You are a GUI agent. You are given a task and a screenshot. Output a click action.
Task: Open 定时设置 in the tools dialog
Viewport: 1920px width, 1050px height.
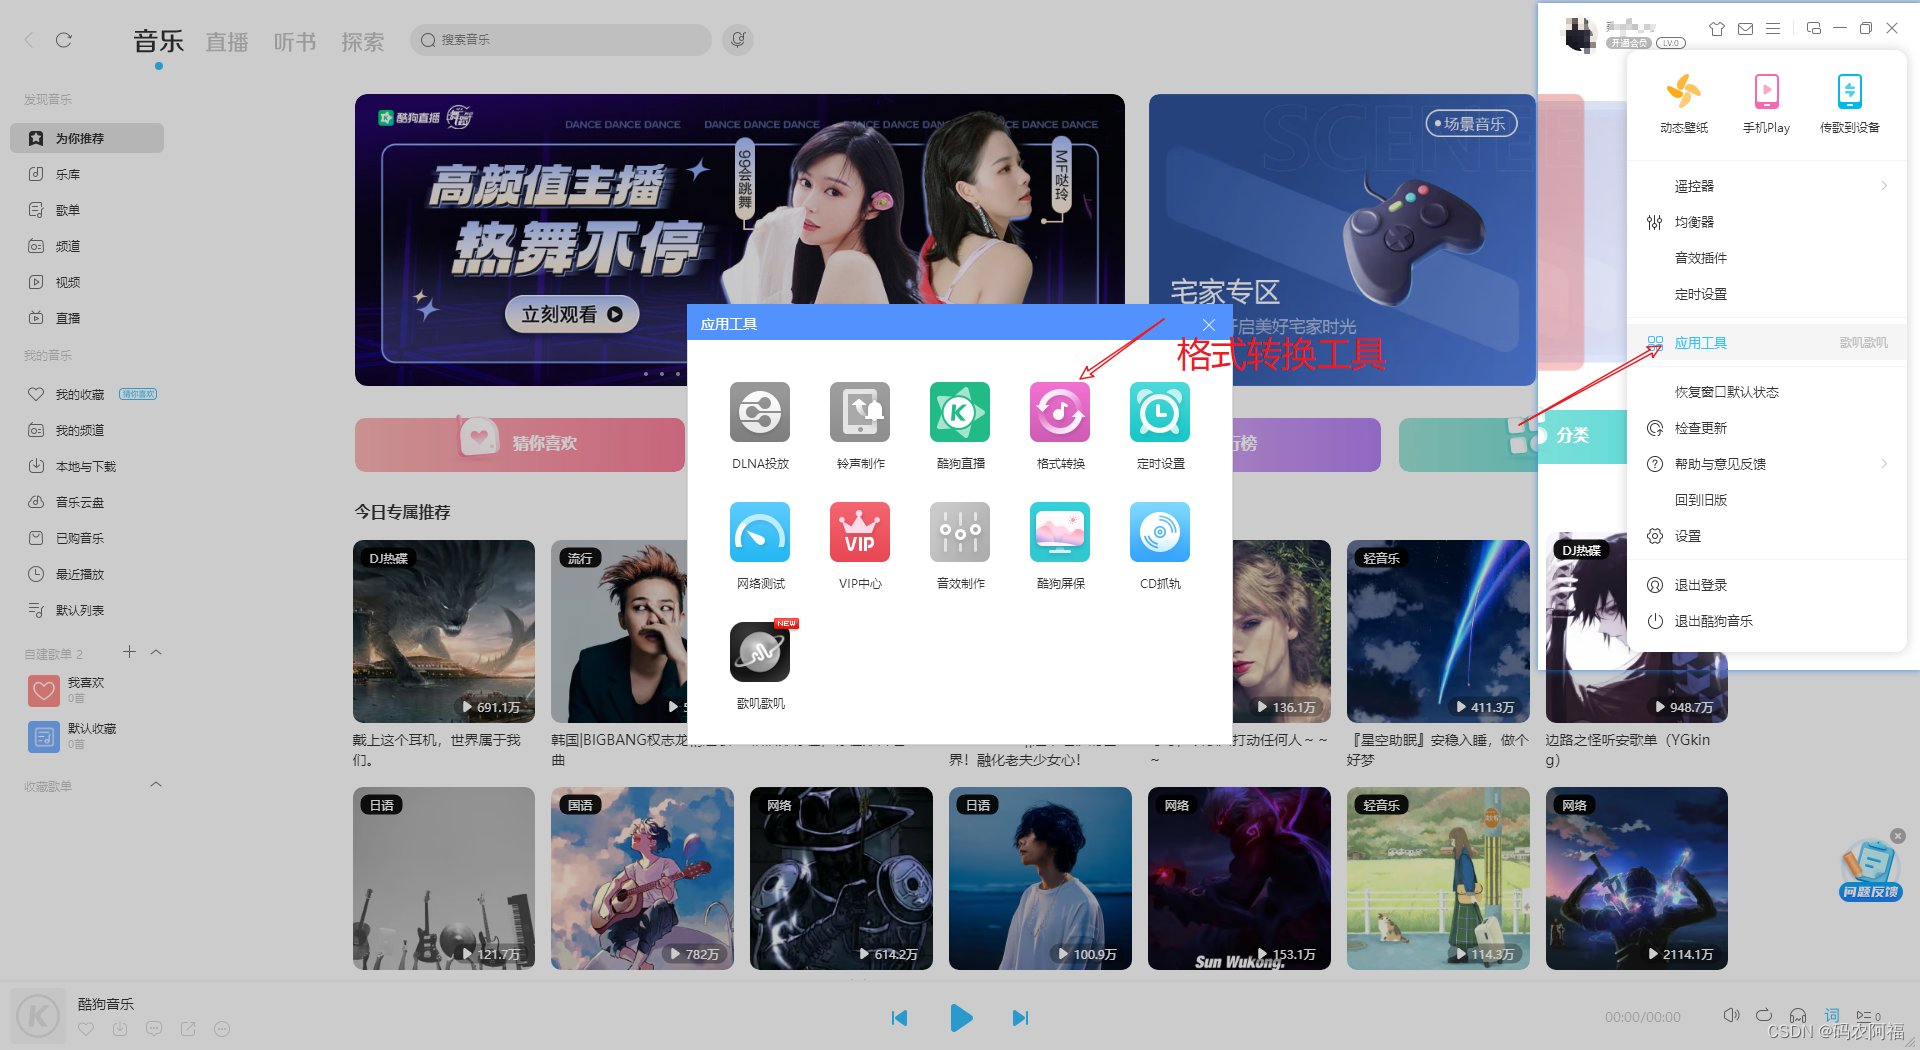1160,412
